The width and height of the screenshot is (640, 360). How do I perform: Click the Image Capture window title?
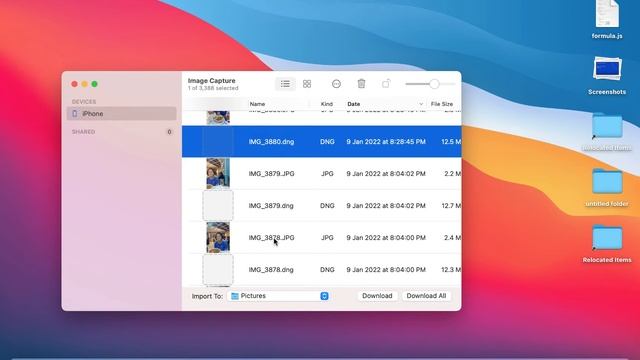tap(211, 81)
